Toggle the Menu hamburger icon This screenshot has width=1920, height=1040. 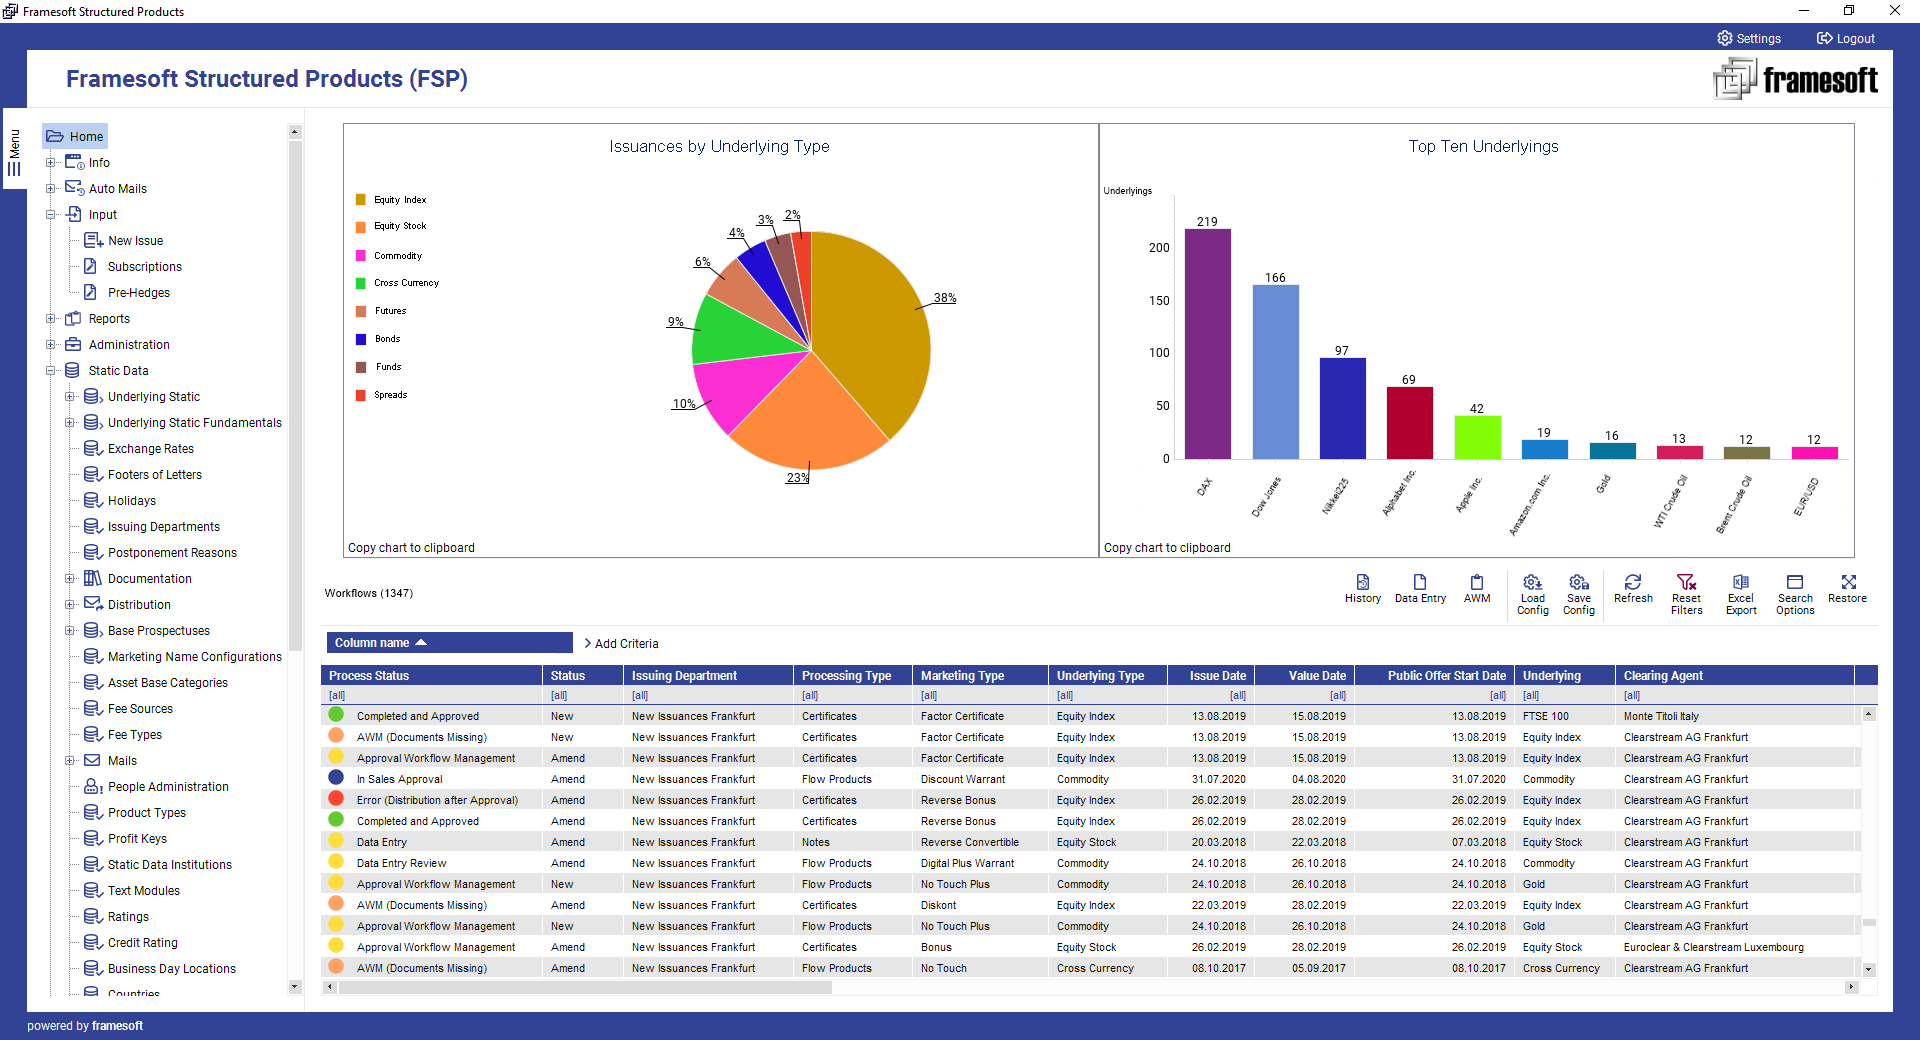14,168
